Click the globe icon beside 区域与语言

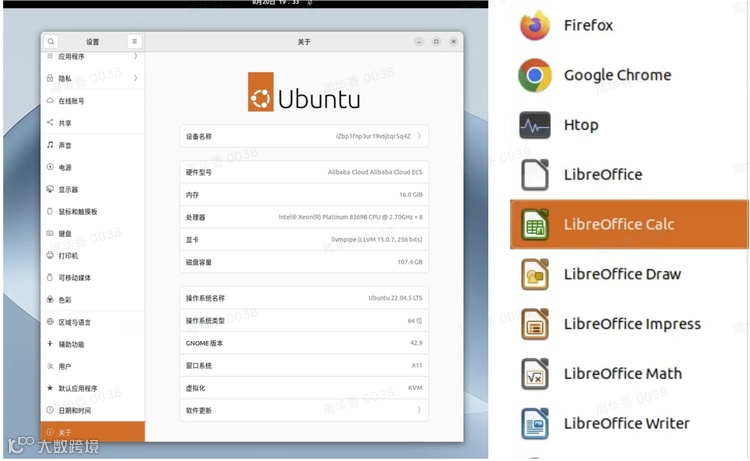coord(50,322)
